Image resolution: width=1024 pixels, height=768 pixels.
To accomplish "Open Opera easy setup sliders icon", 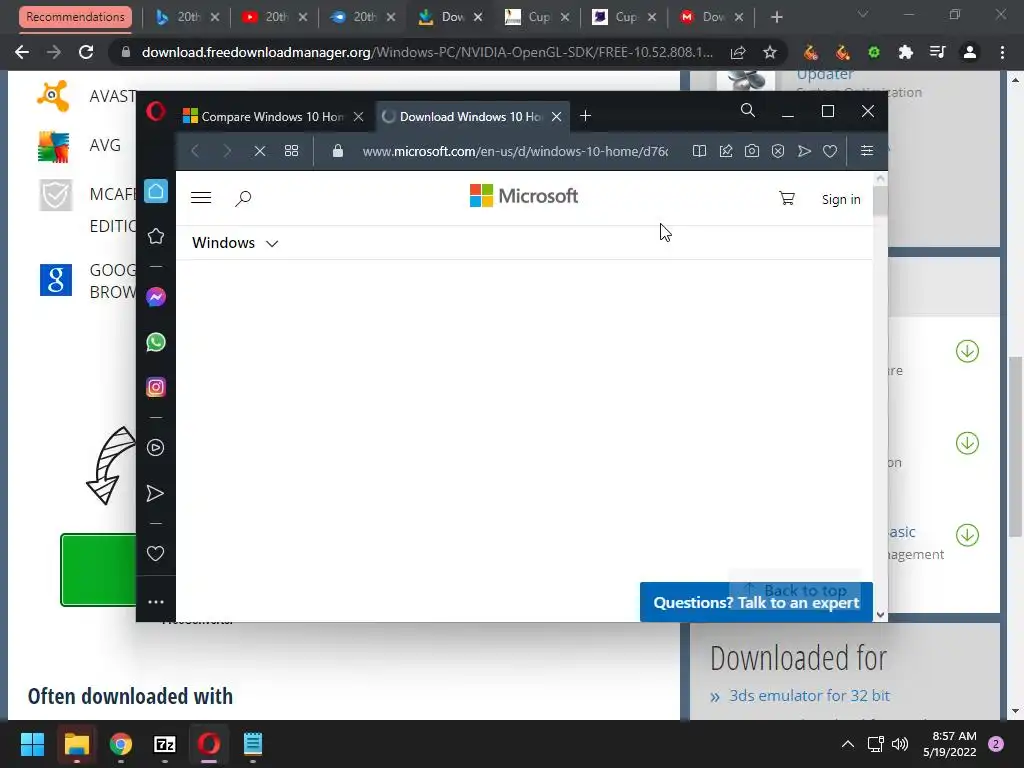I will [x=867, y=151].
